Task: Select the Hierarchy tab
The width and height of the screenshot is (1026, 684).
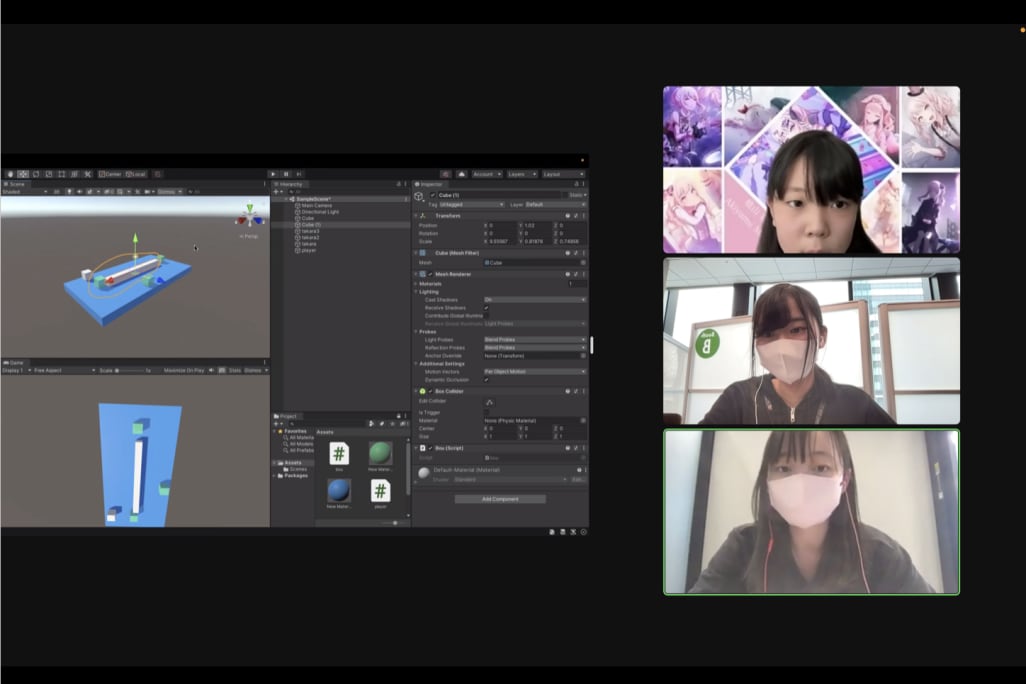Action: pos(290,184)
